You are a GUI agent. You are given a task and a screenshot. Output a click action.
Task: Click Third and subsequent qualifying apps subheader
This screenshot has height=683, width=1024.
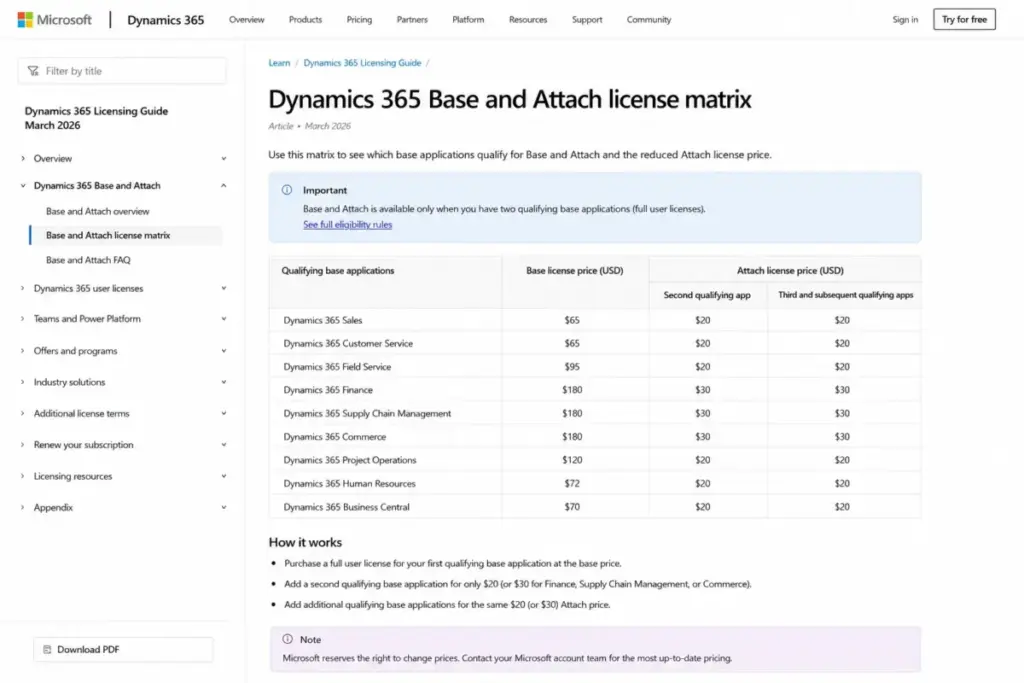tap(845, 295)
